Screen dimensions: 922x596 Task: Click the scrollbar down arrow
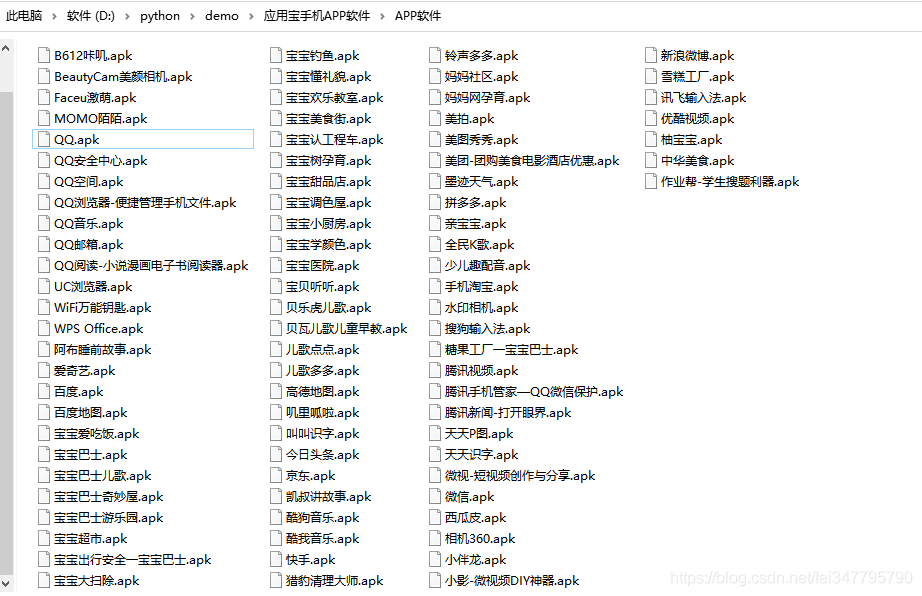6,584
